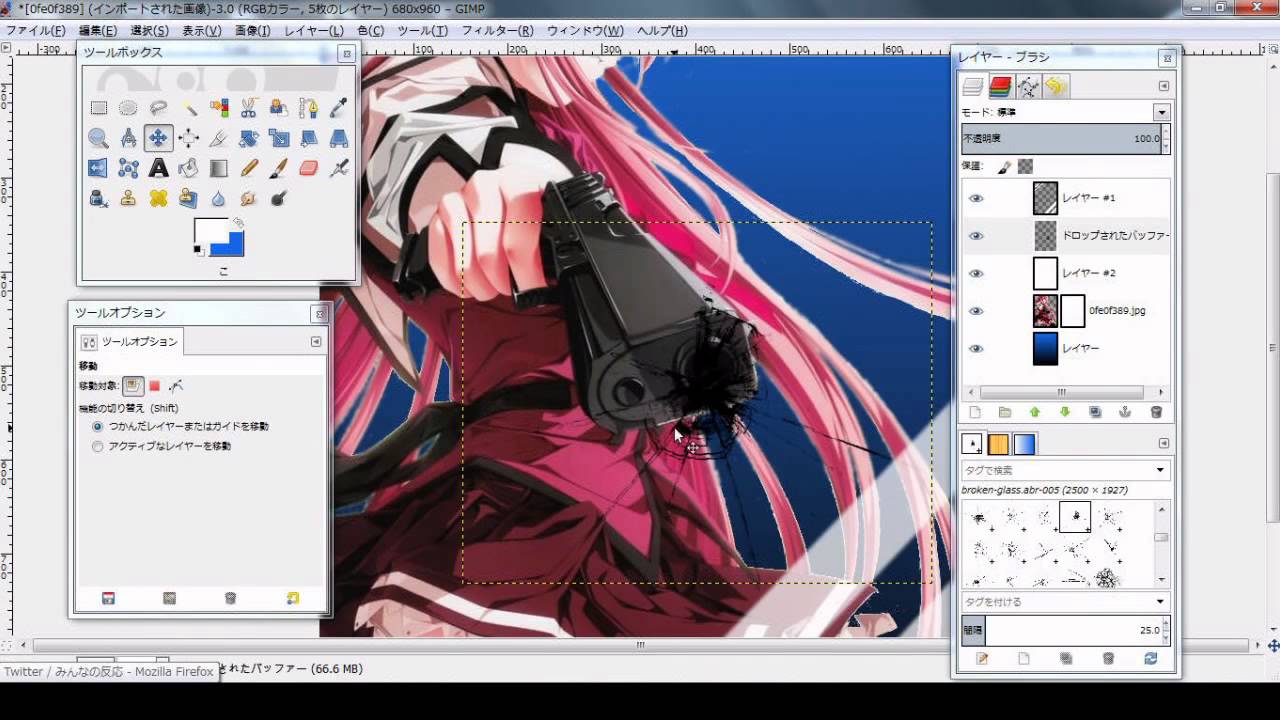Switch to the Undo History tab
The image size is (1280, 720).
pyautogui.click(x=1055, y=87)
